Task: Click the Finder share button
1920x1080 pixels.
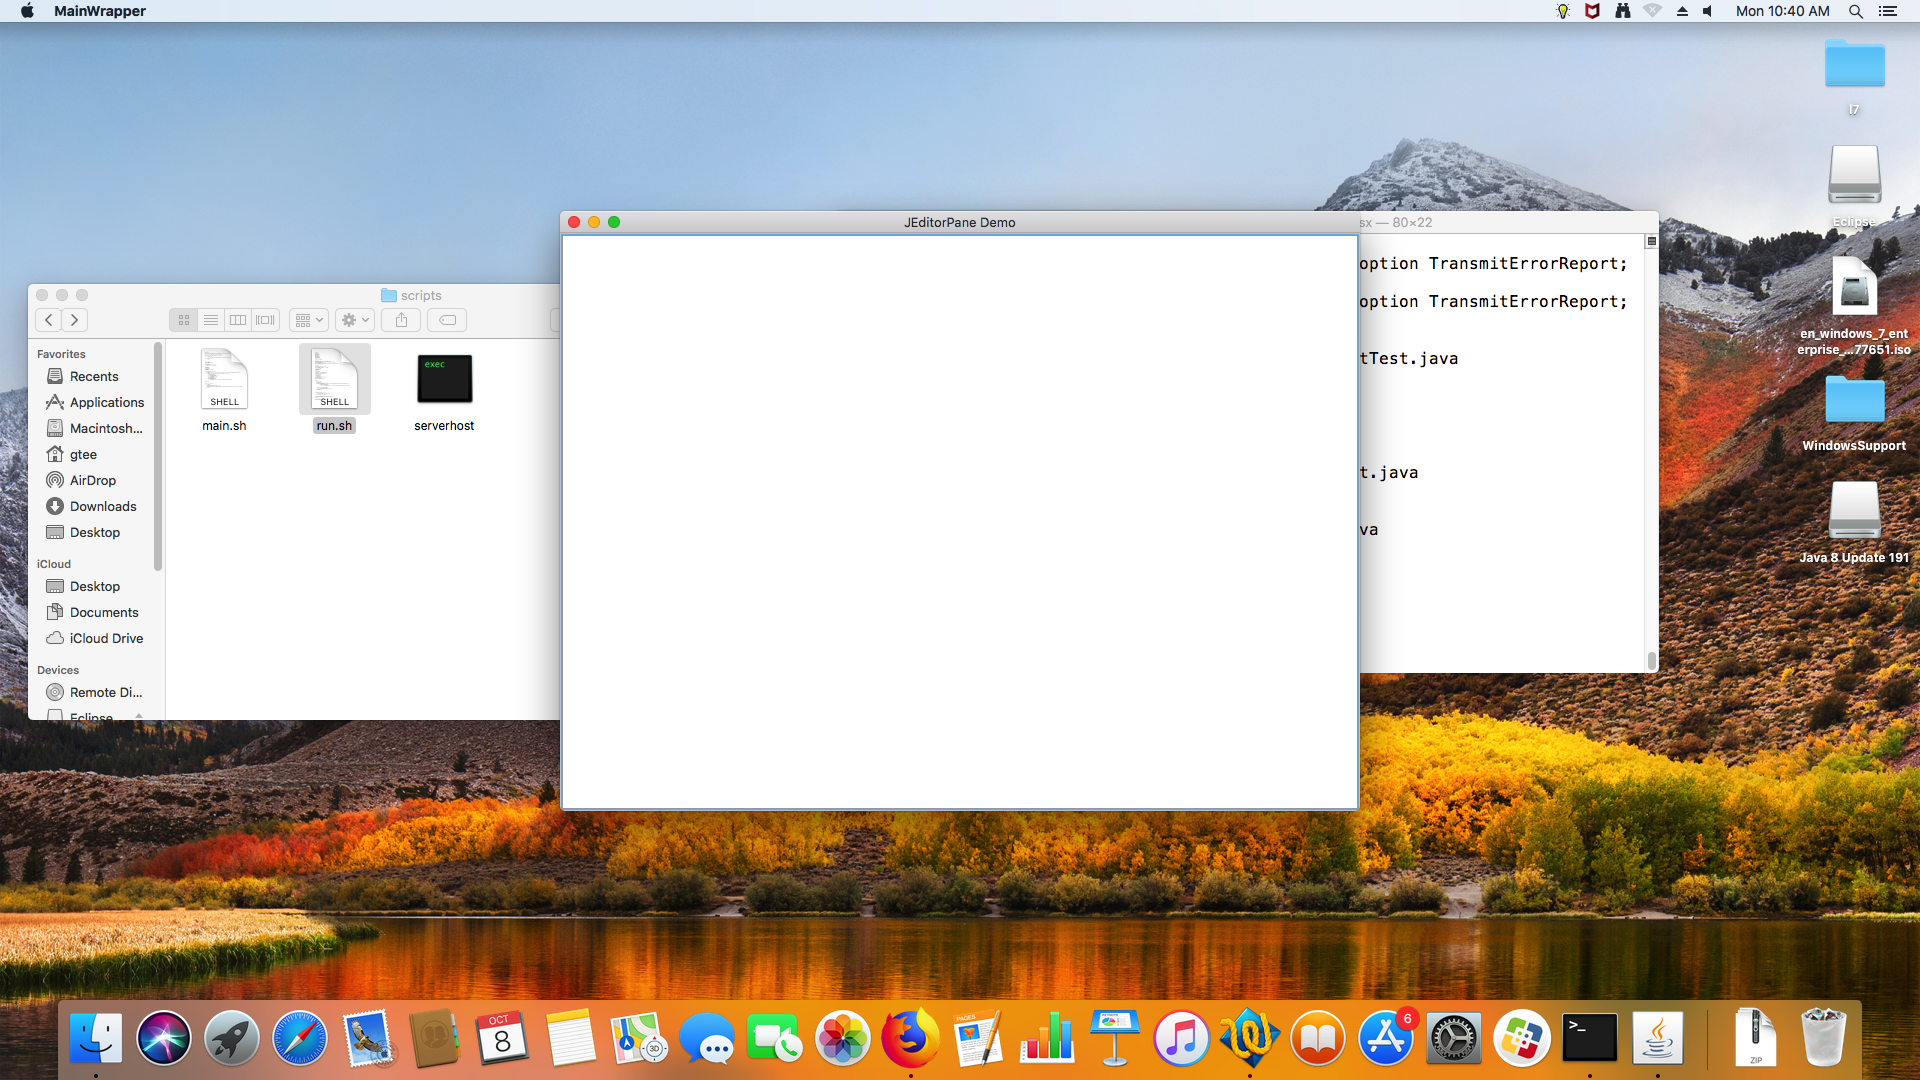Action: (401, 320)
